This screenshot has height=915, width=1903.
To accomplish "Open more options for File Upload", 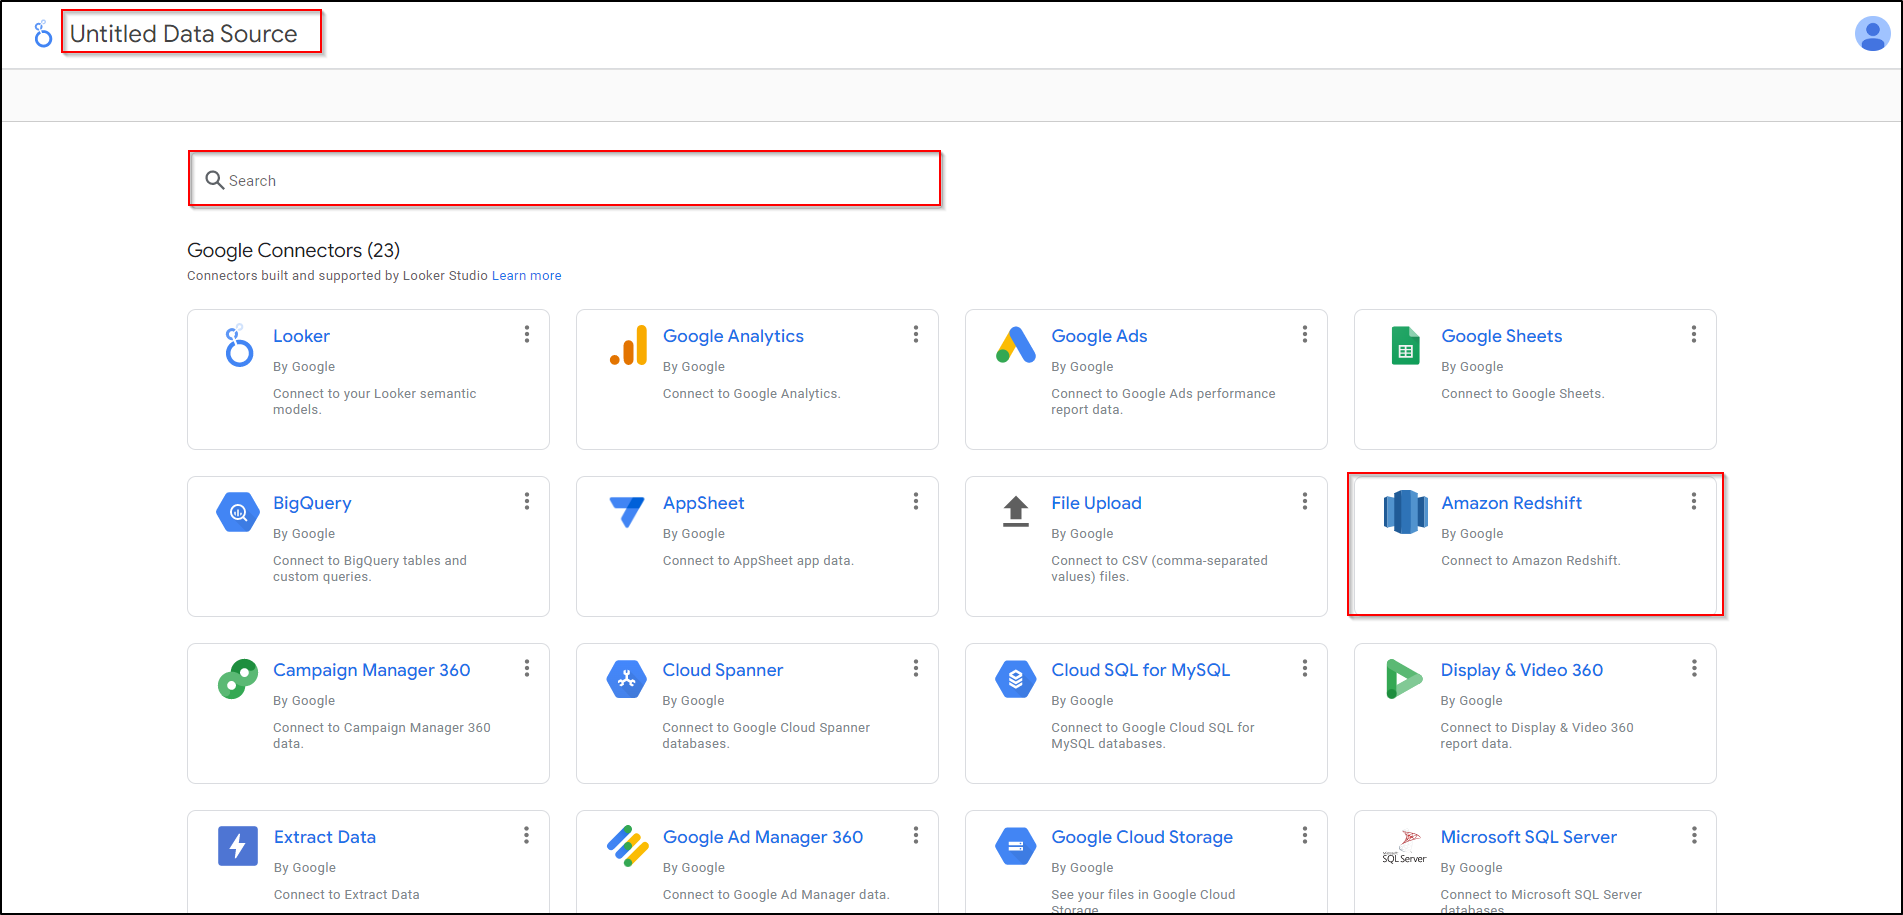I will tap(1305, 502).
